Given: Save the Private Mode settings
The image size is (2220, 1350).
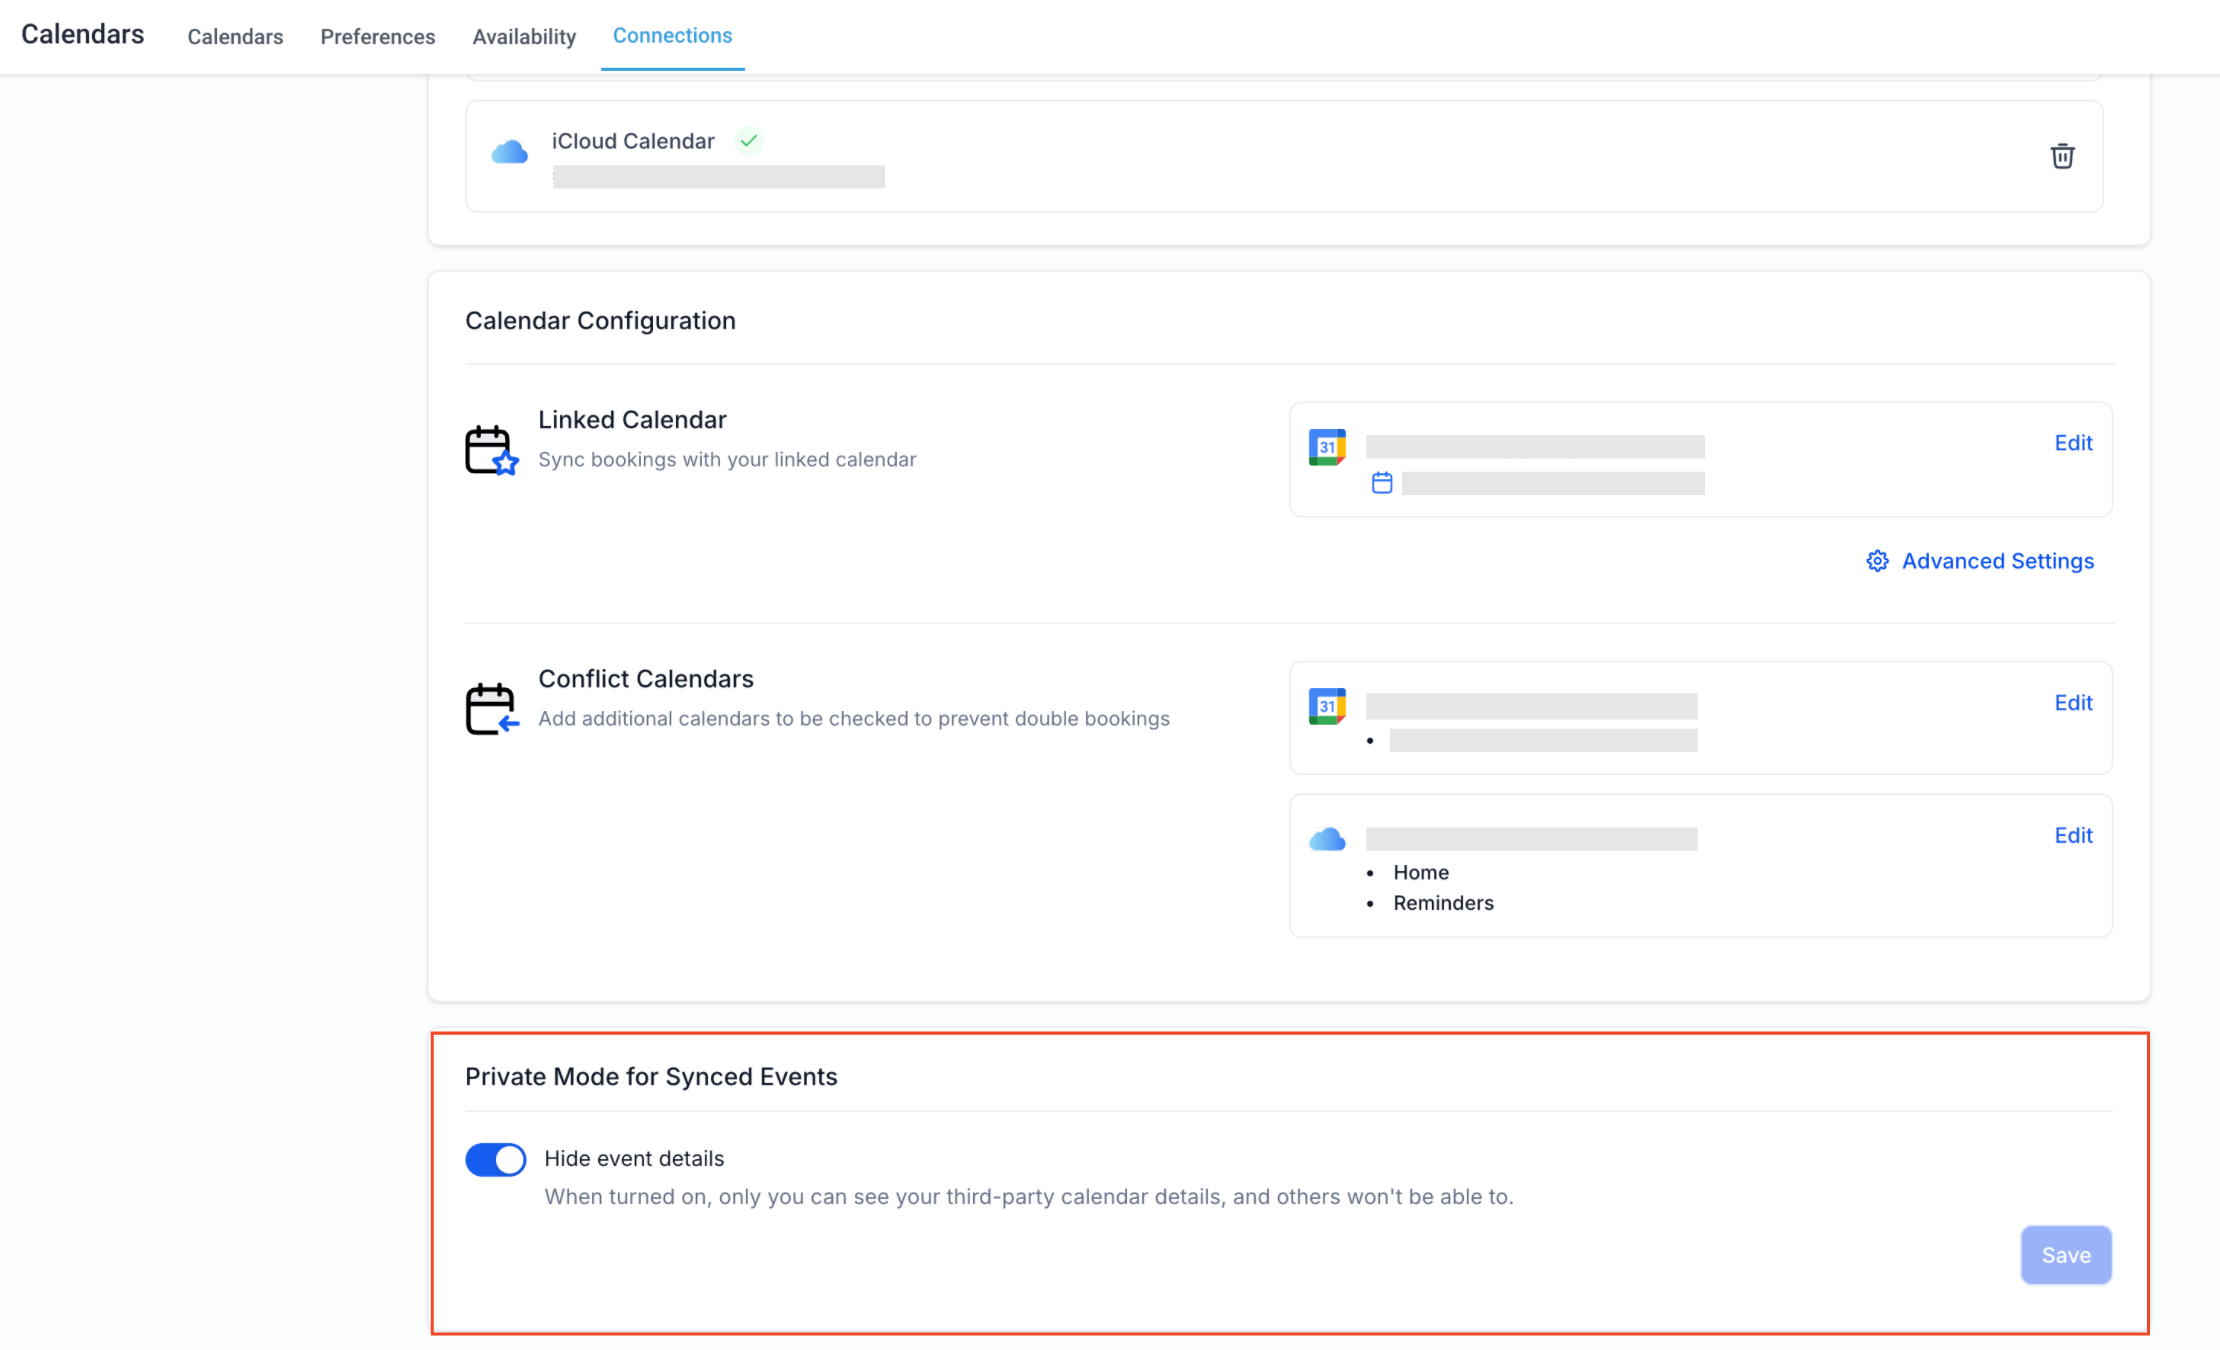Looking at the screenshot, I should coord(2066,1255).
